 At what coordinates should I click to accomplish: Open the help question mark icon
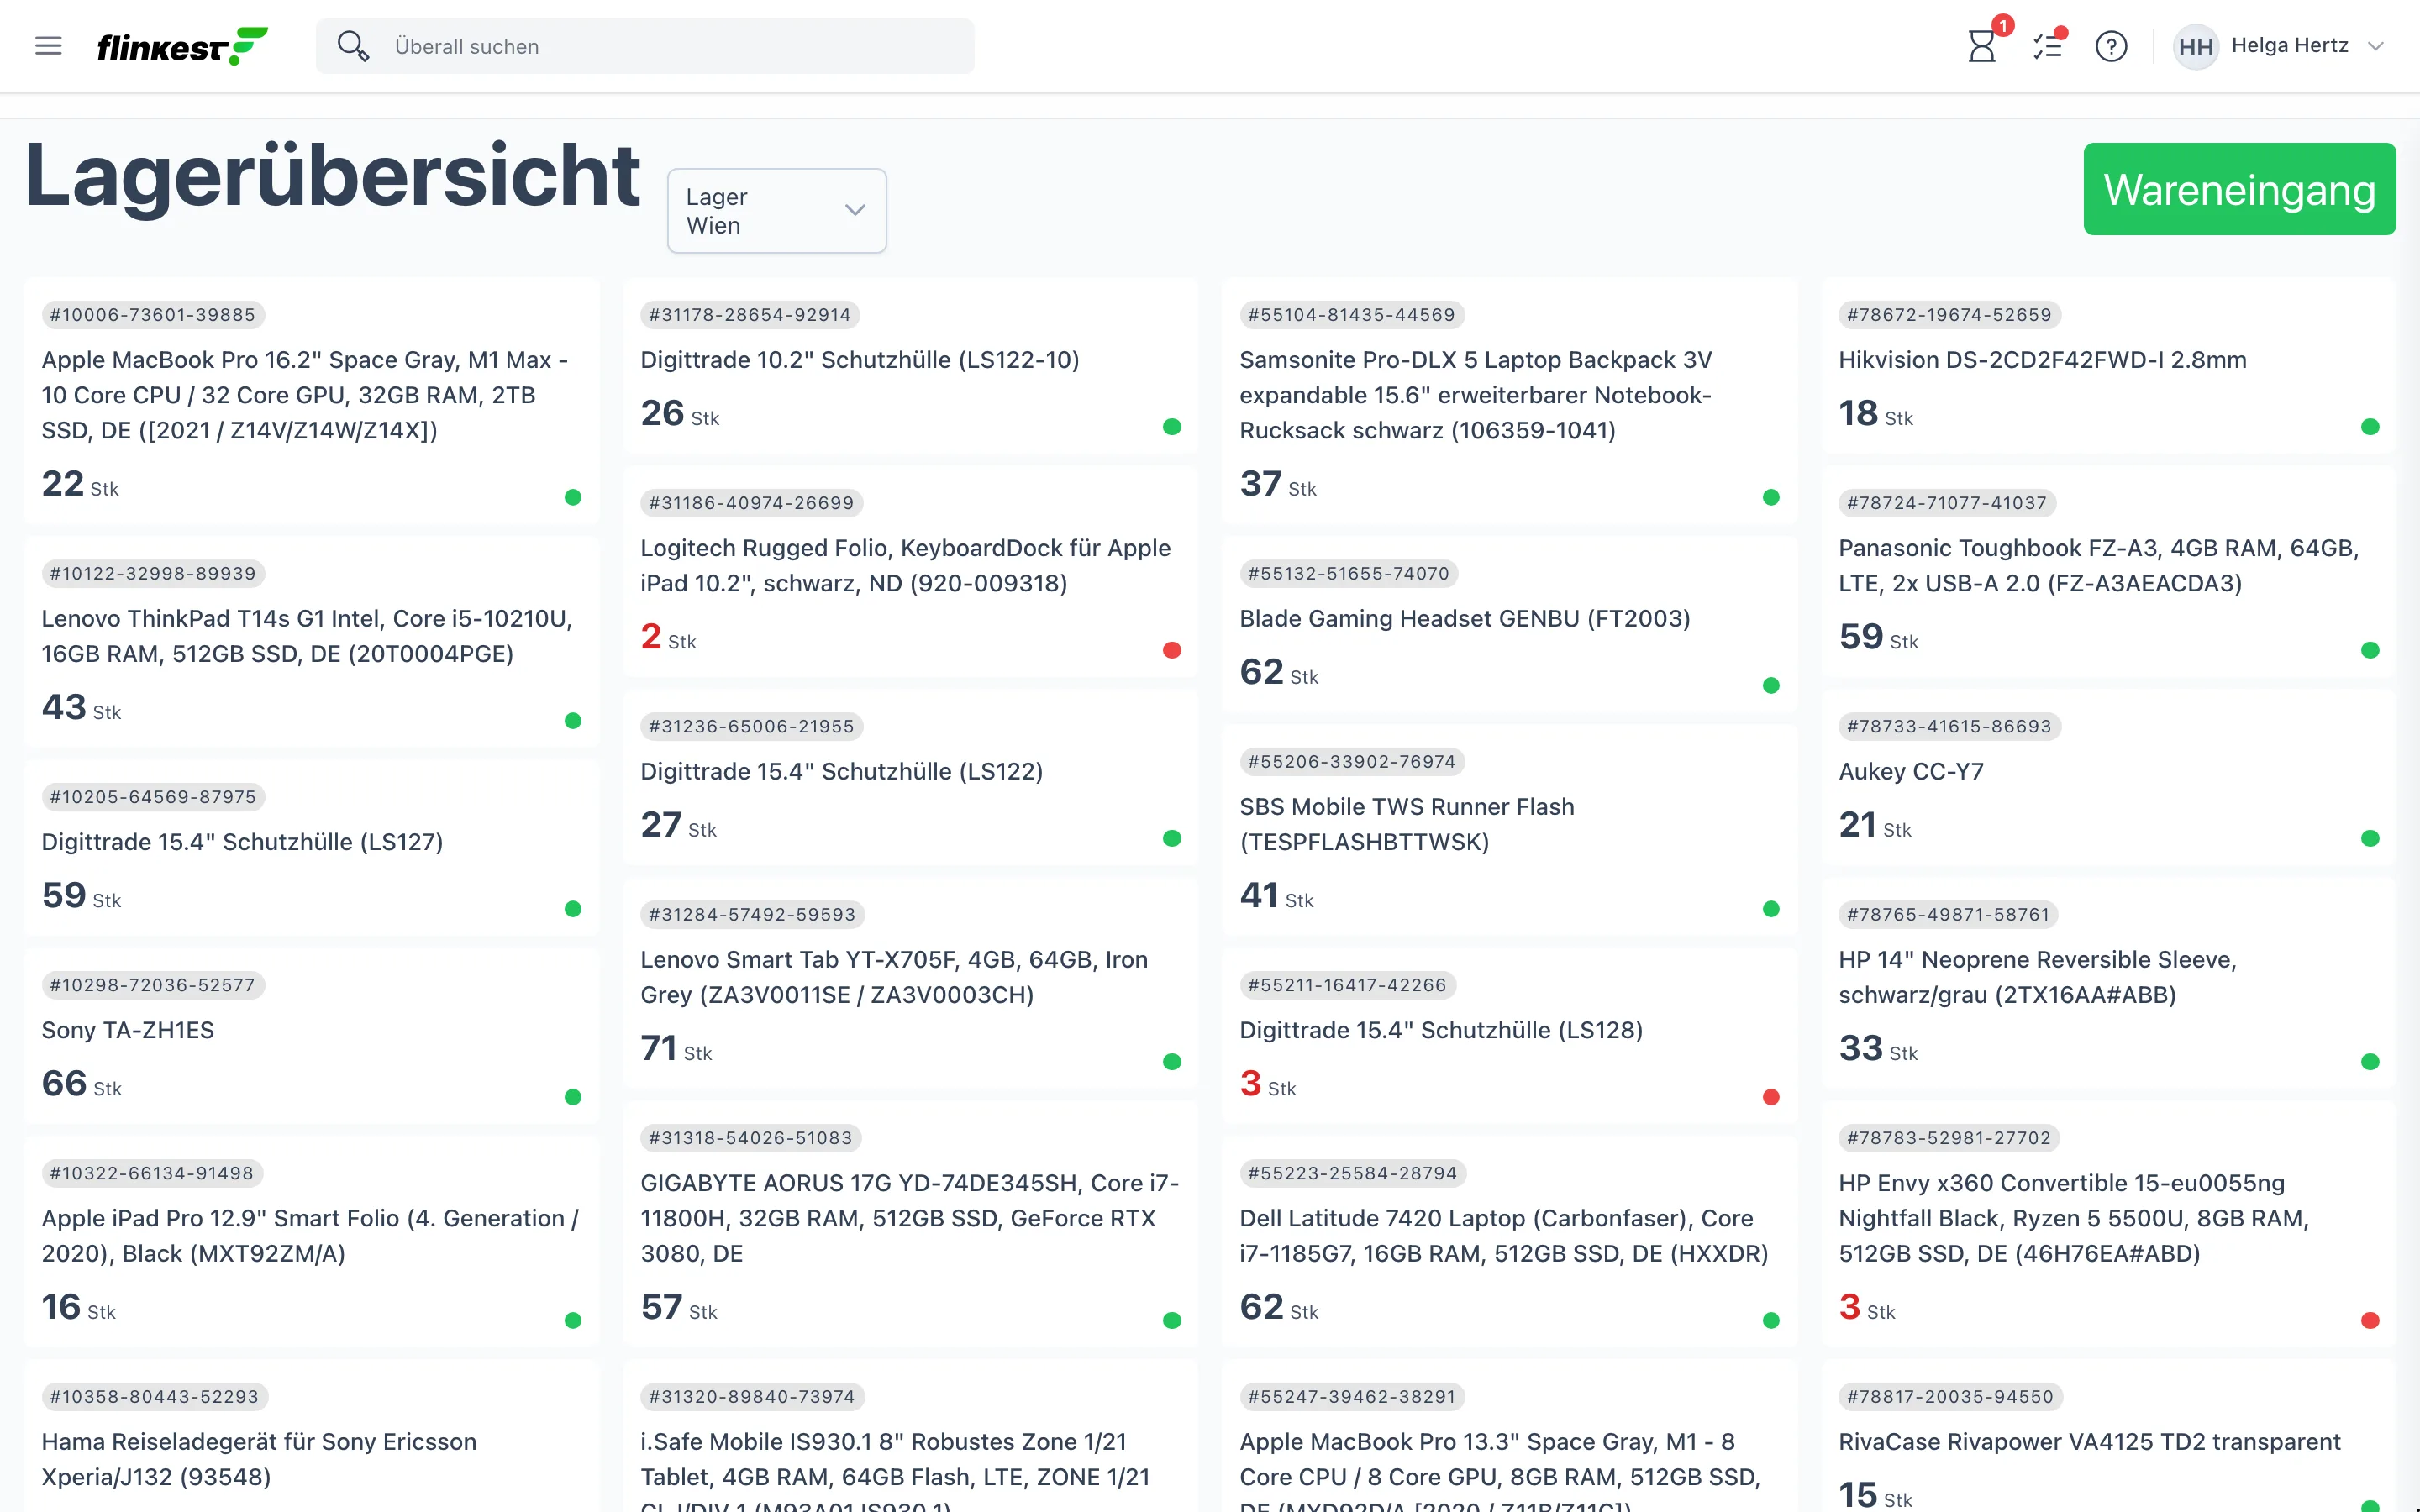click(2111, 46)
